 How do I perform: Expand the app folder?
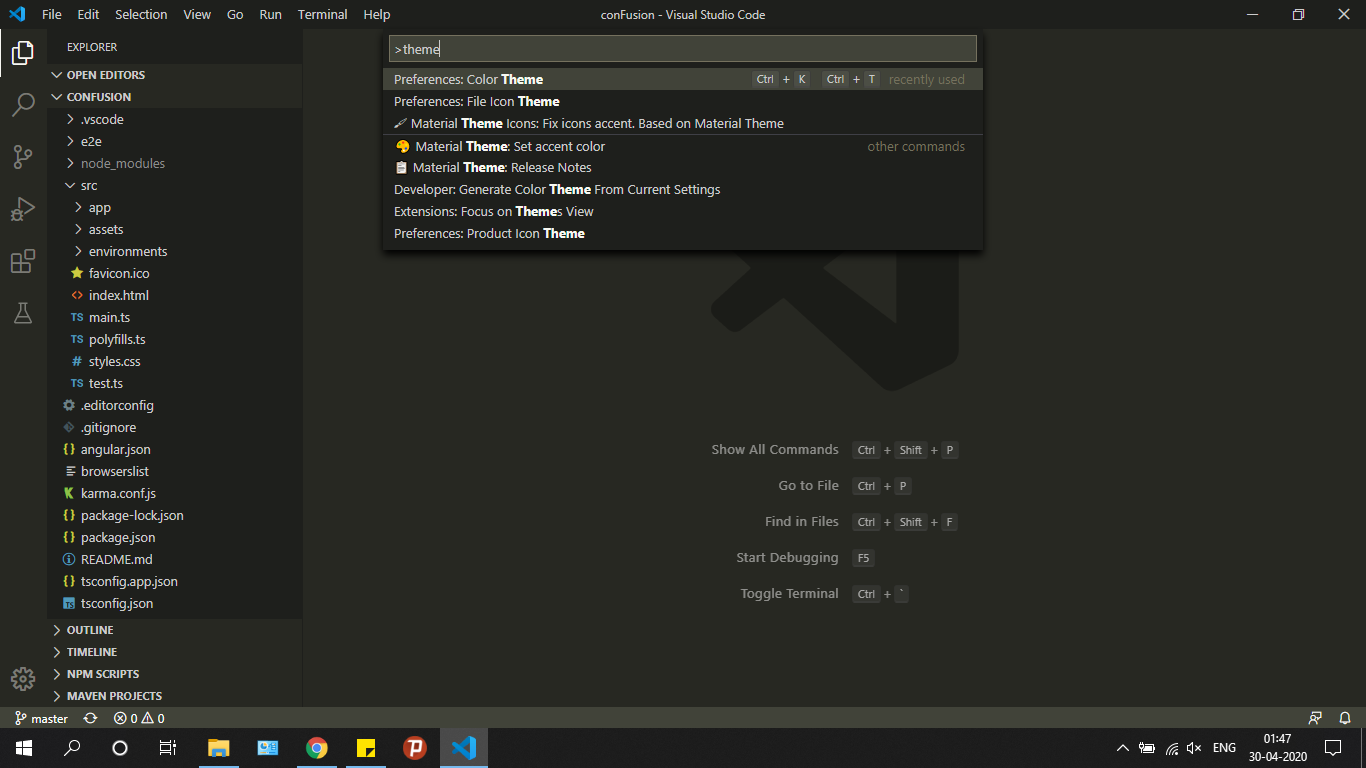(175, 207)
